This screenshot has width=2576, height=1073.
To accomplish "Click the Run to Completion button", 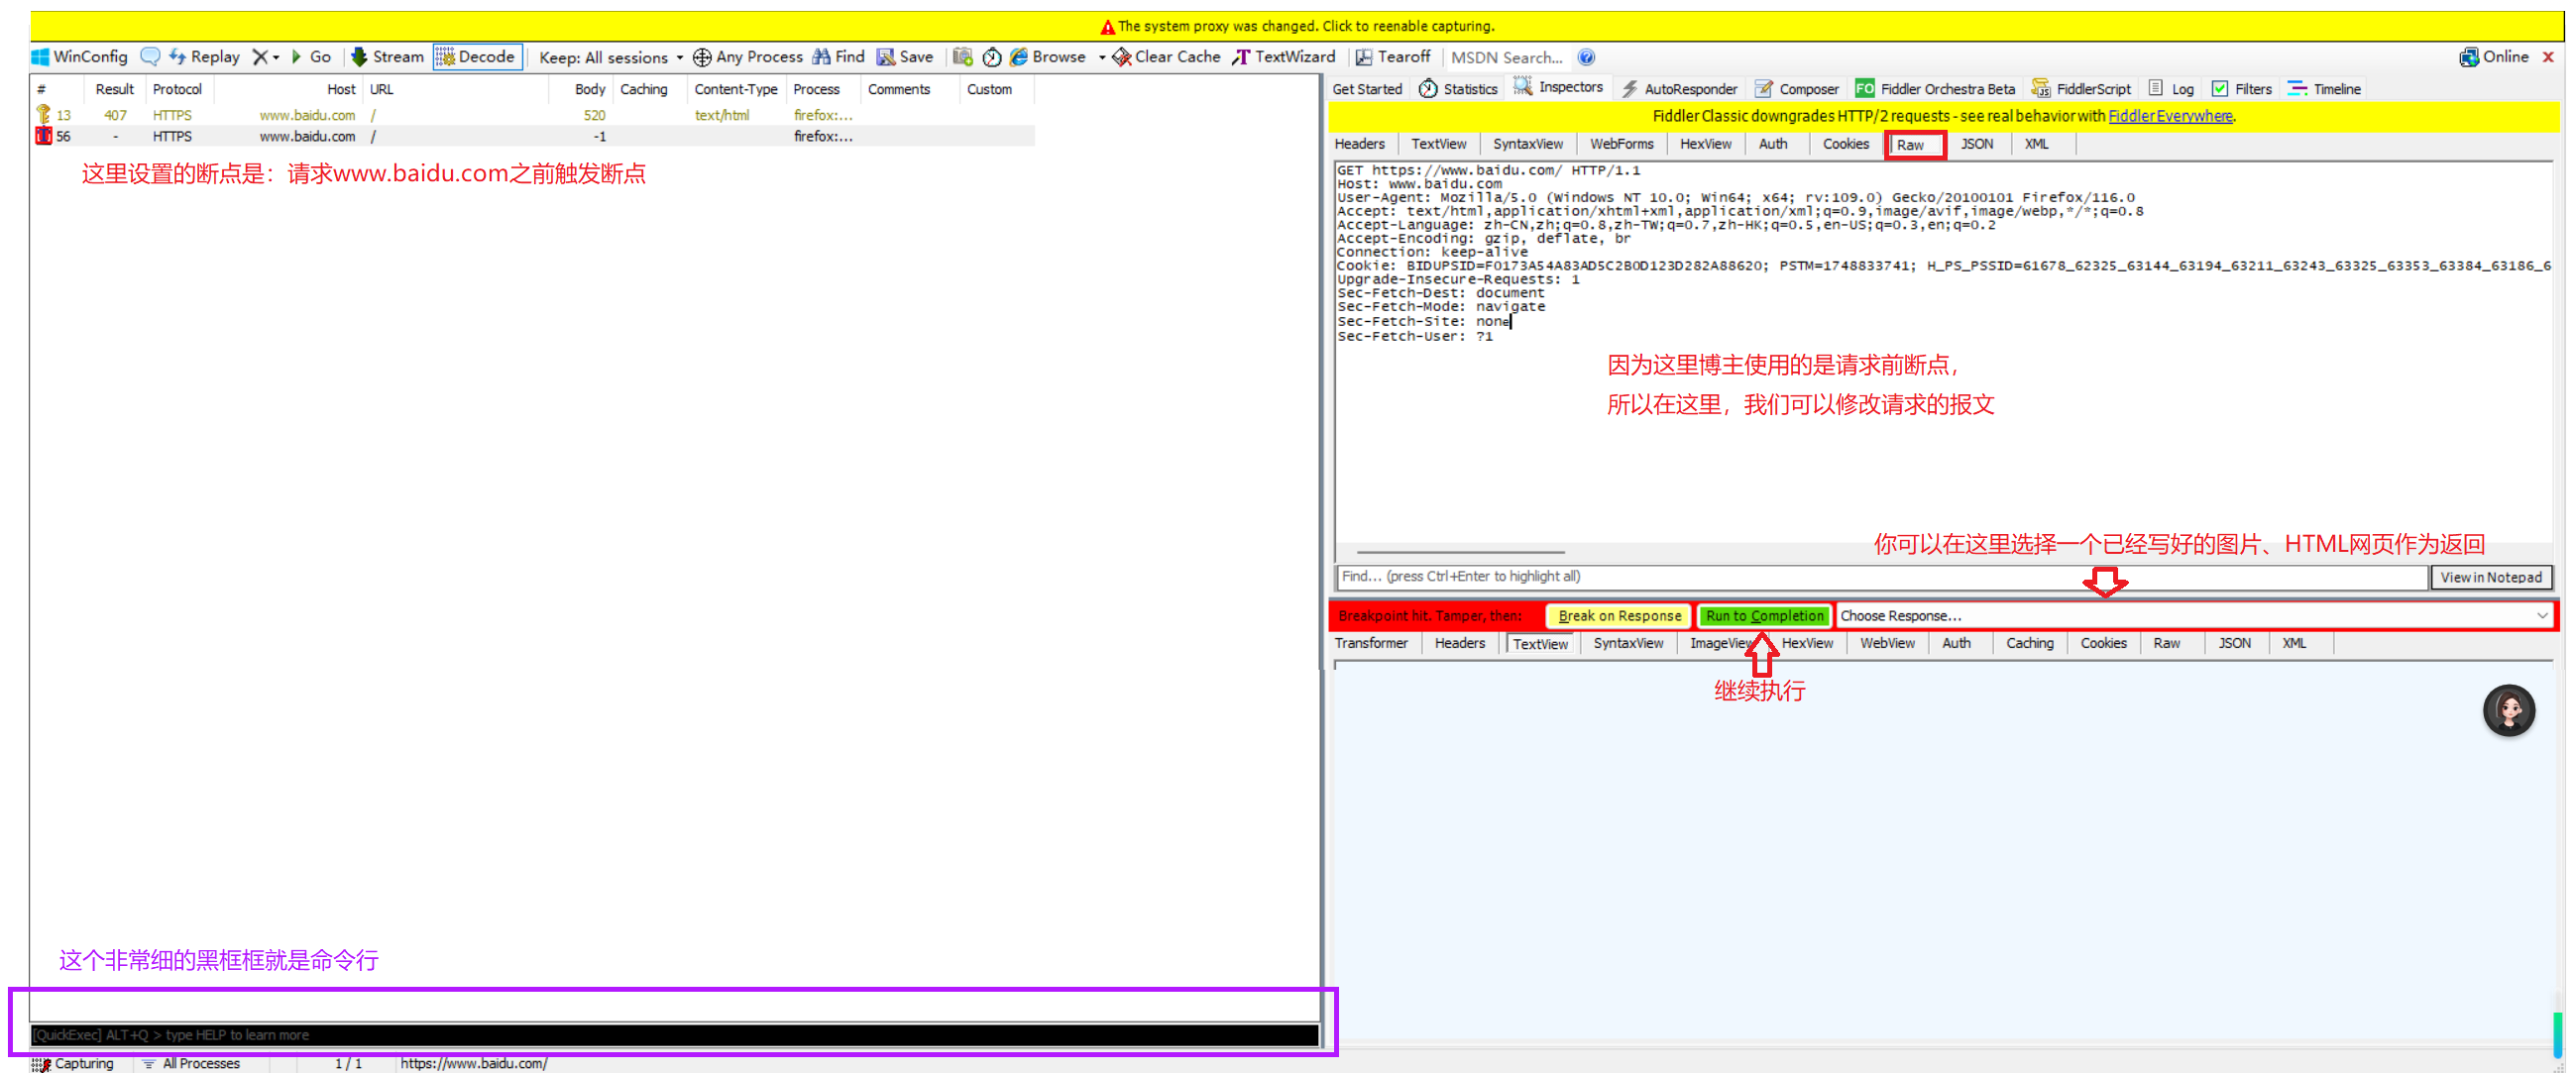I will tap(1764, 616).
